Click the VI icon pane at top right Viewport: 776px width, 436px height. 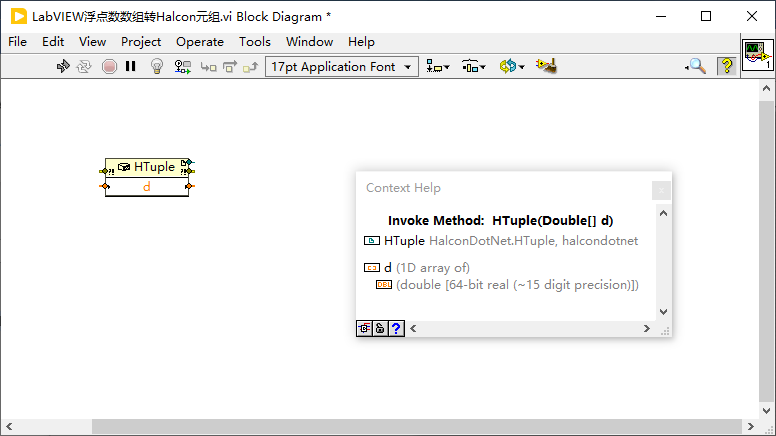click(758, 54)
